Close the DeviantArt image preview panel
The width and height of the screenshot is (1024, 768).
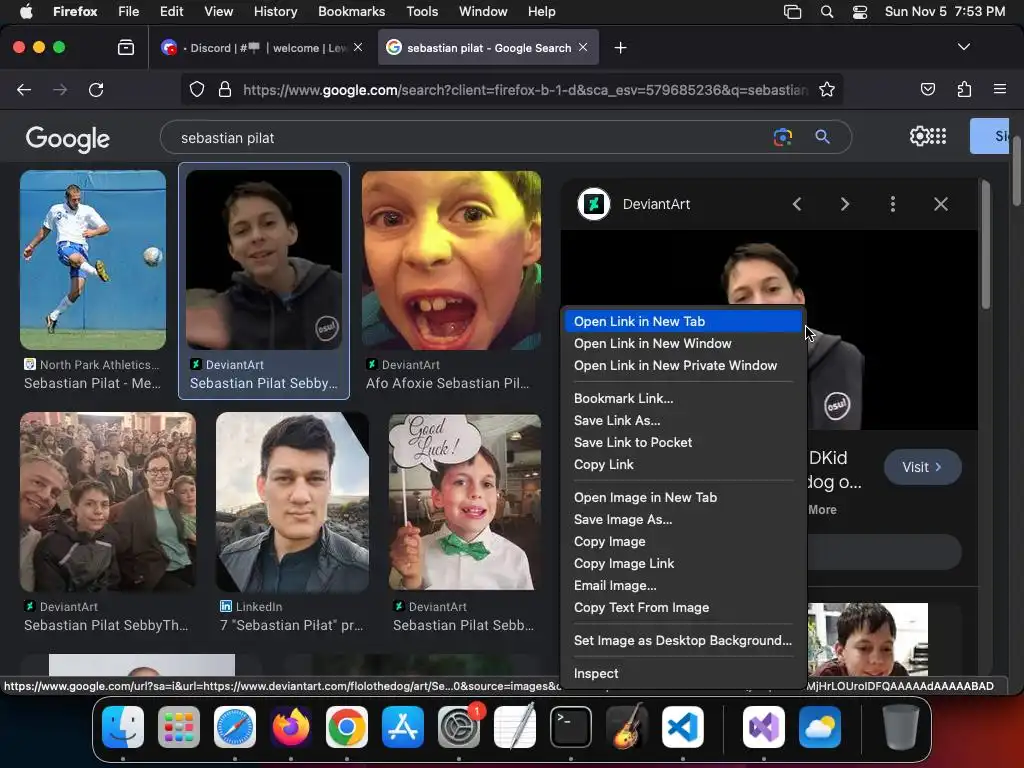point(940,204)
